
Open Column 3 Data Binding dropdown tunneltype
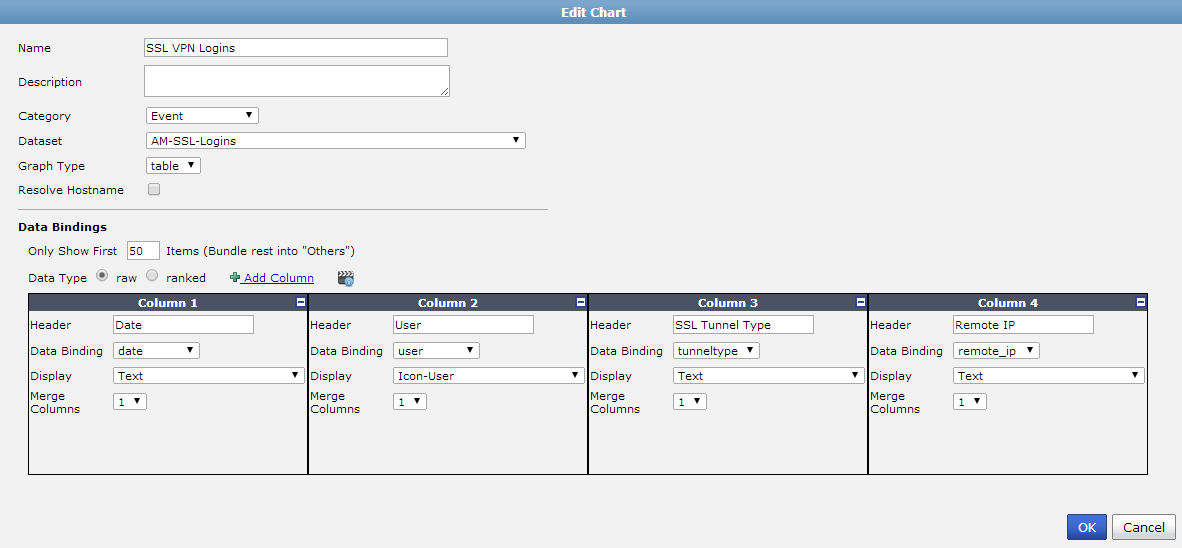click(x=716, y=351)
